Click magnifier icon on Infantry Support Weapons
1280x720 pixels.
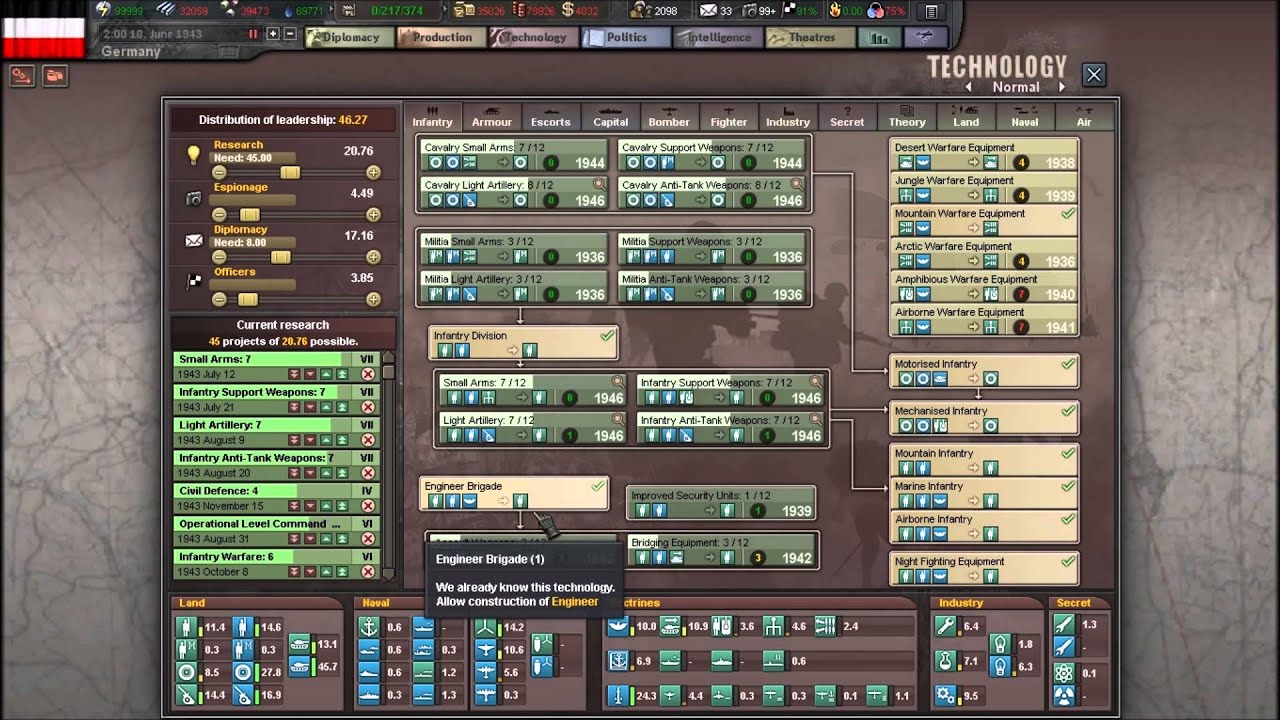(x=816, y=382)
